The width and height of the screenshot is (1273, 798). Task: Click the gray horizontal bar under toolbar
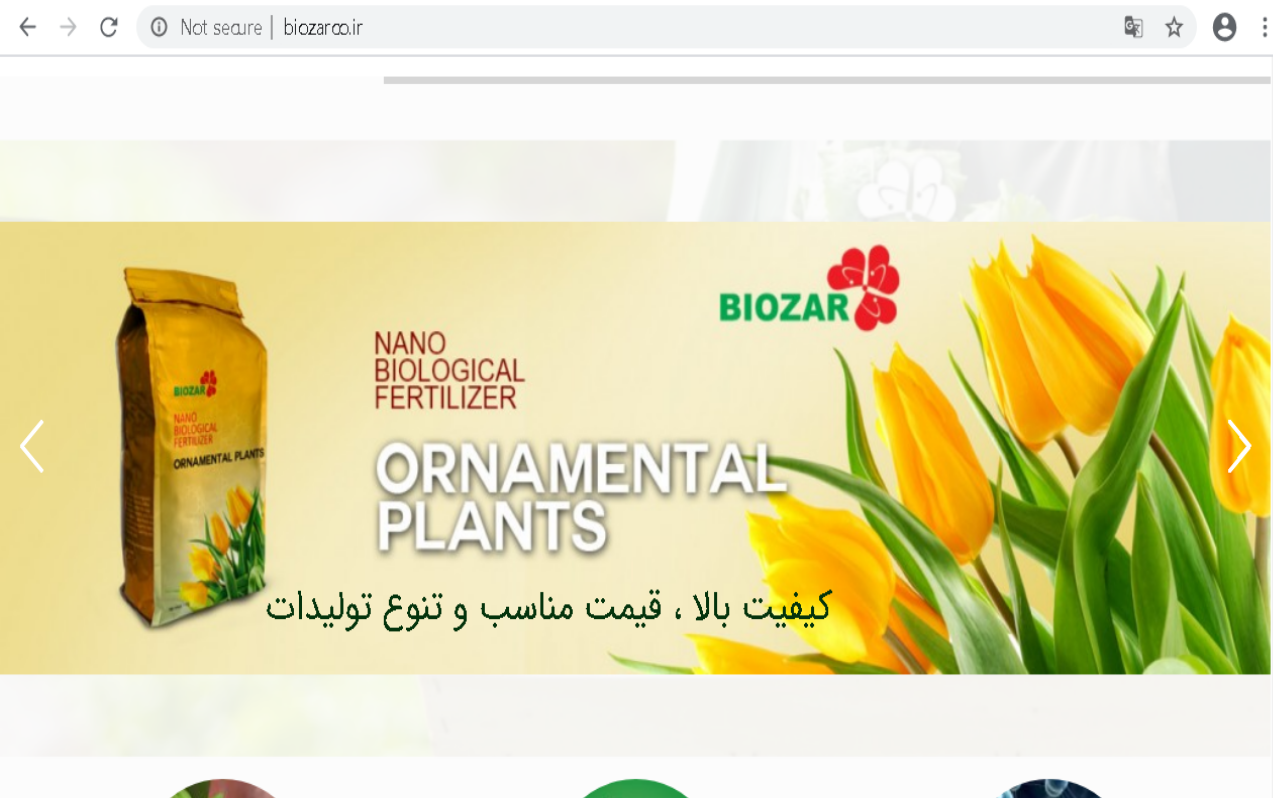tap(827, 80)
